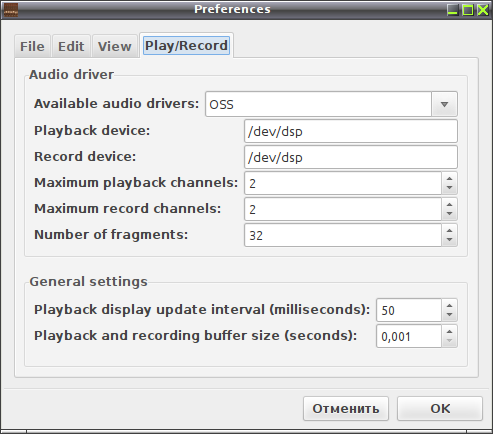Click the Record device label

click(85, 157)
